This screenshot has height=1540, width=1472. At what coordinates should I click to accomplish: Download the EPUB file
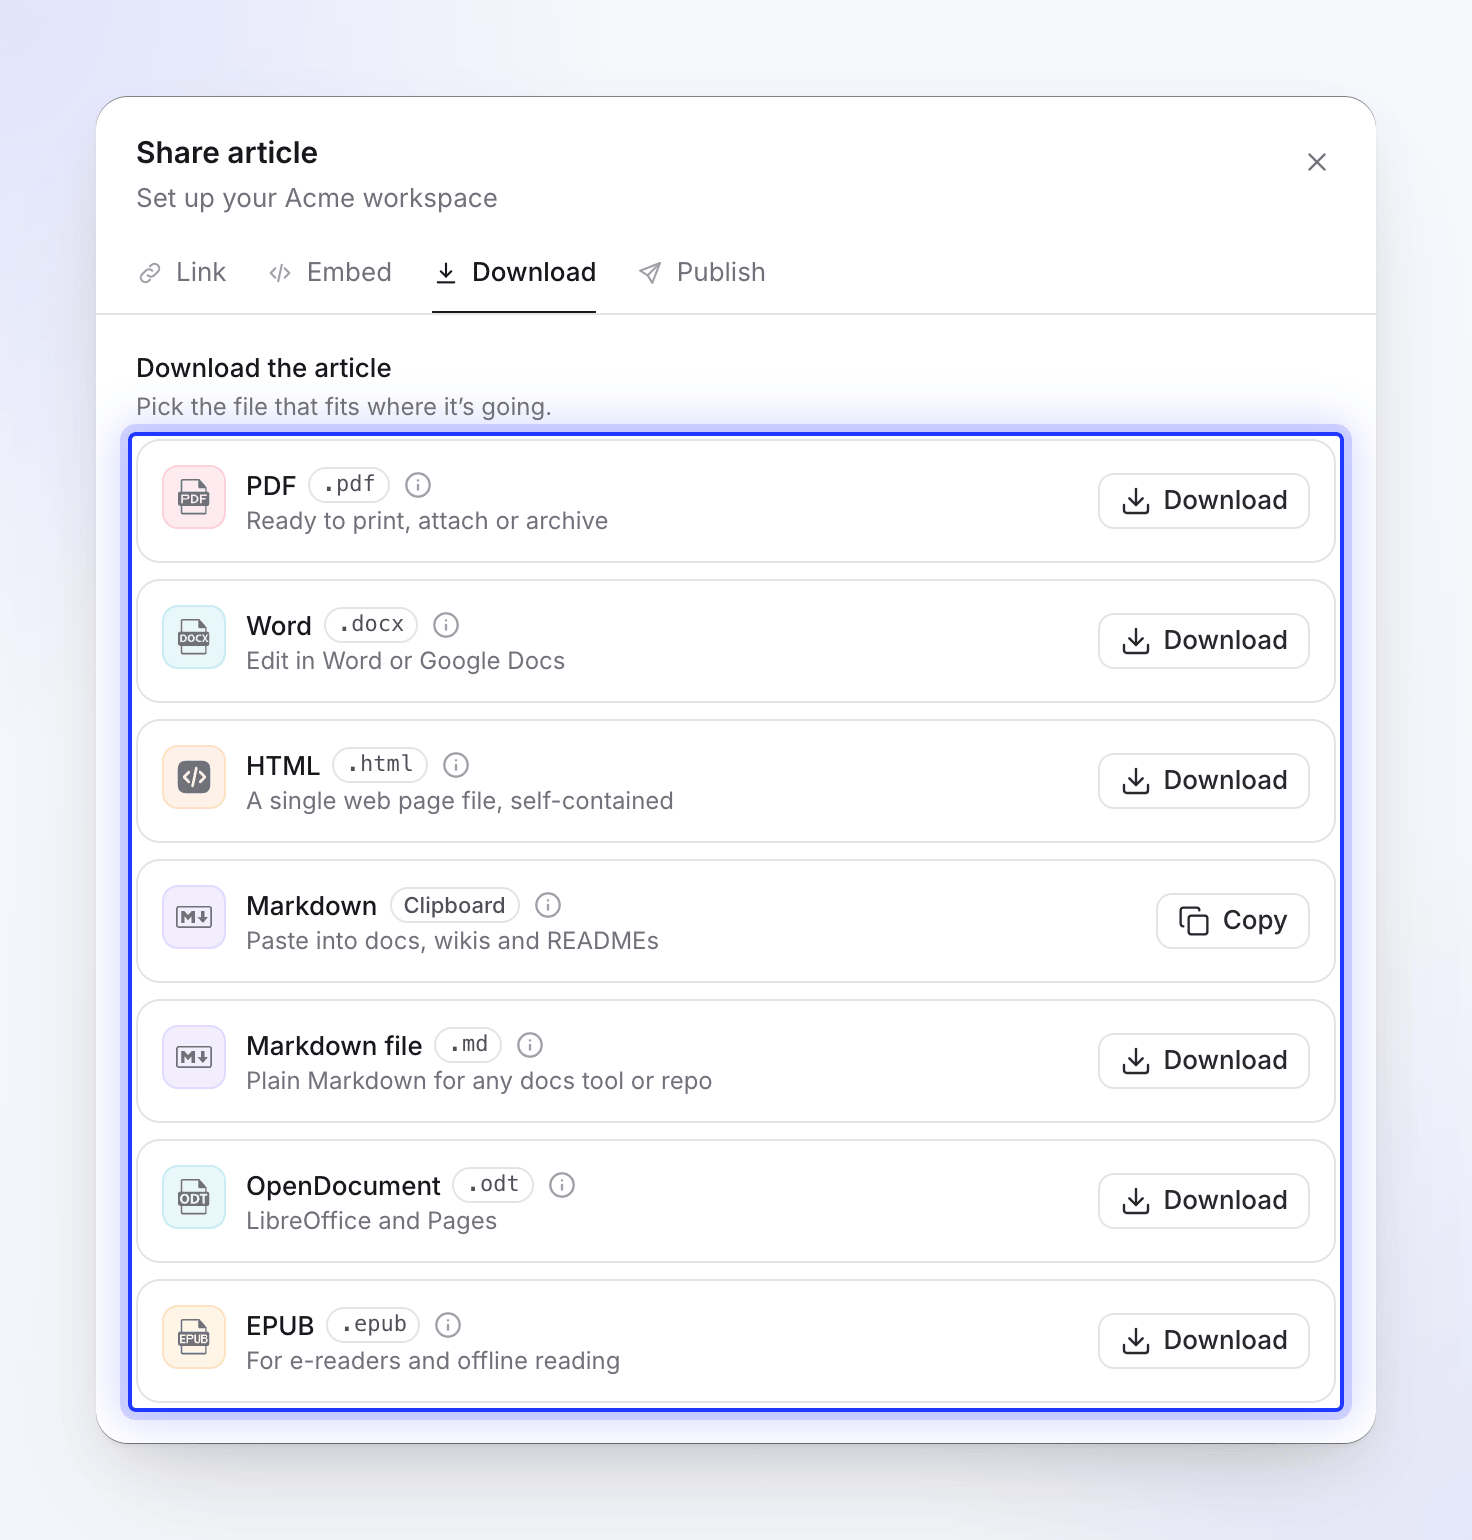coord(1204,1341)
